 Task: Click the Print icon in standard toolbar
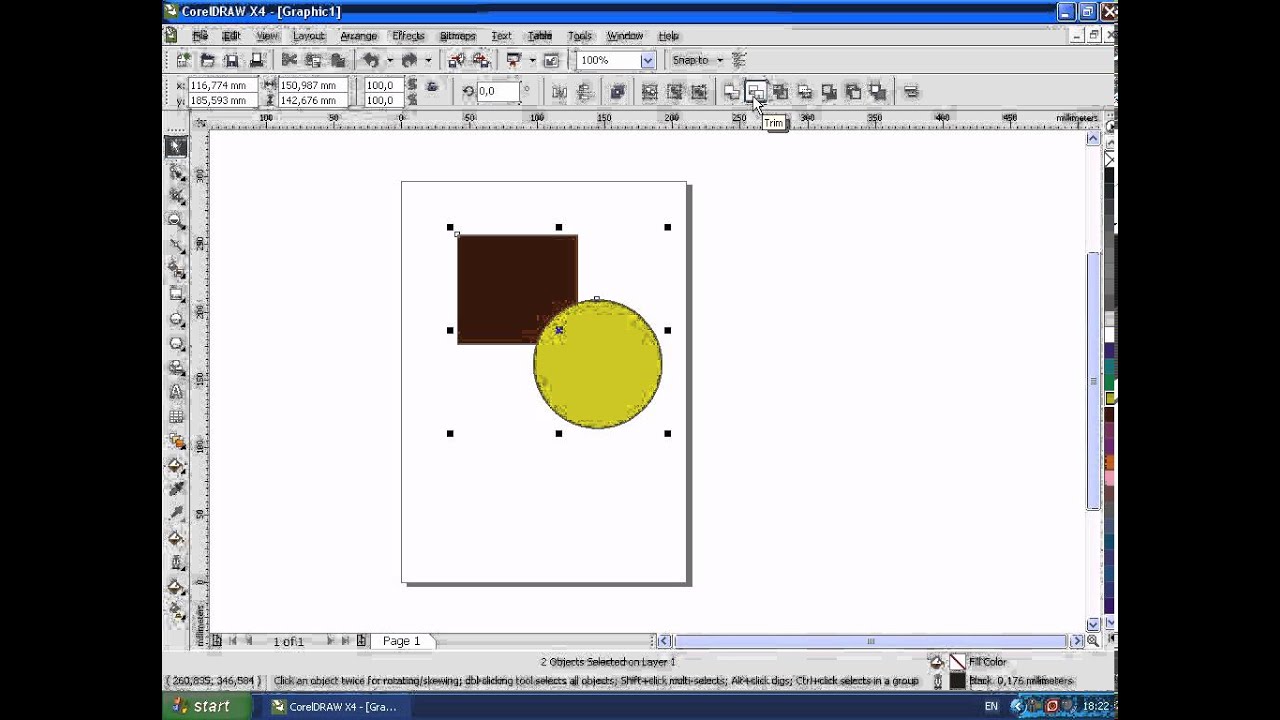pos(256,60)
